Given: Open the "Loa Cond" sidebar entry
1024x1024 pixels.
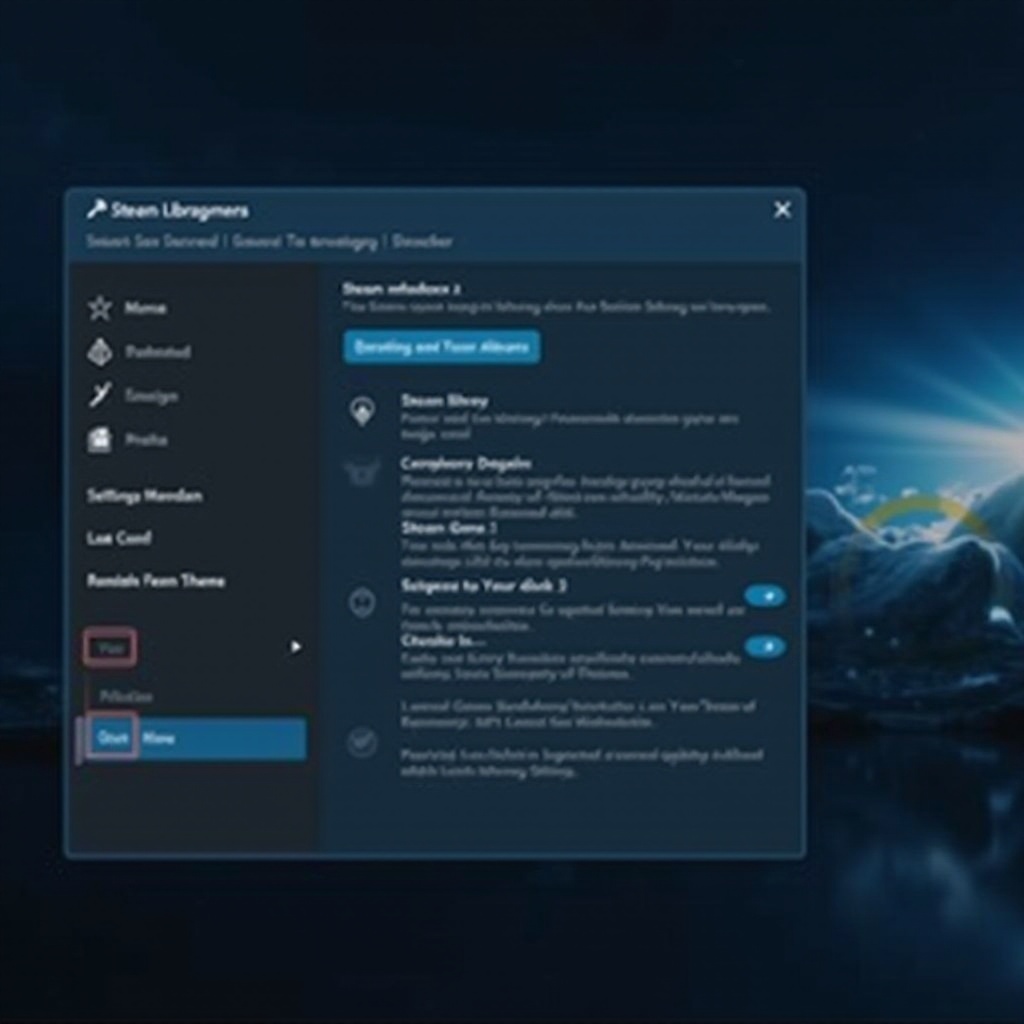Looking at the screenshot, I should [119, 537].
